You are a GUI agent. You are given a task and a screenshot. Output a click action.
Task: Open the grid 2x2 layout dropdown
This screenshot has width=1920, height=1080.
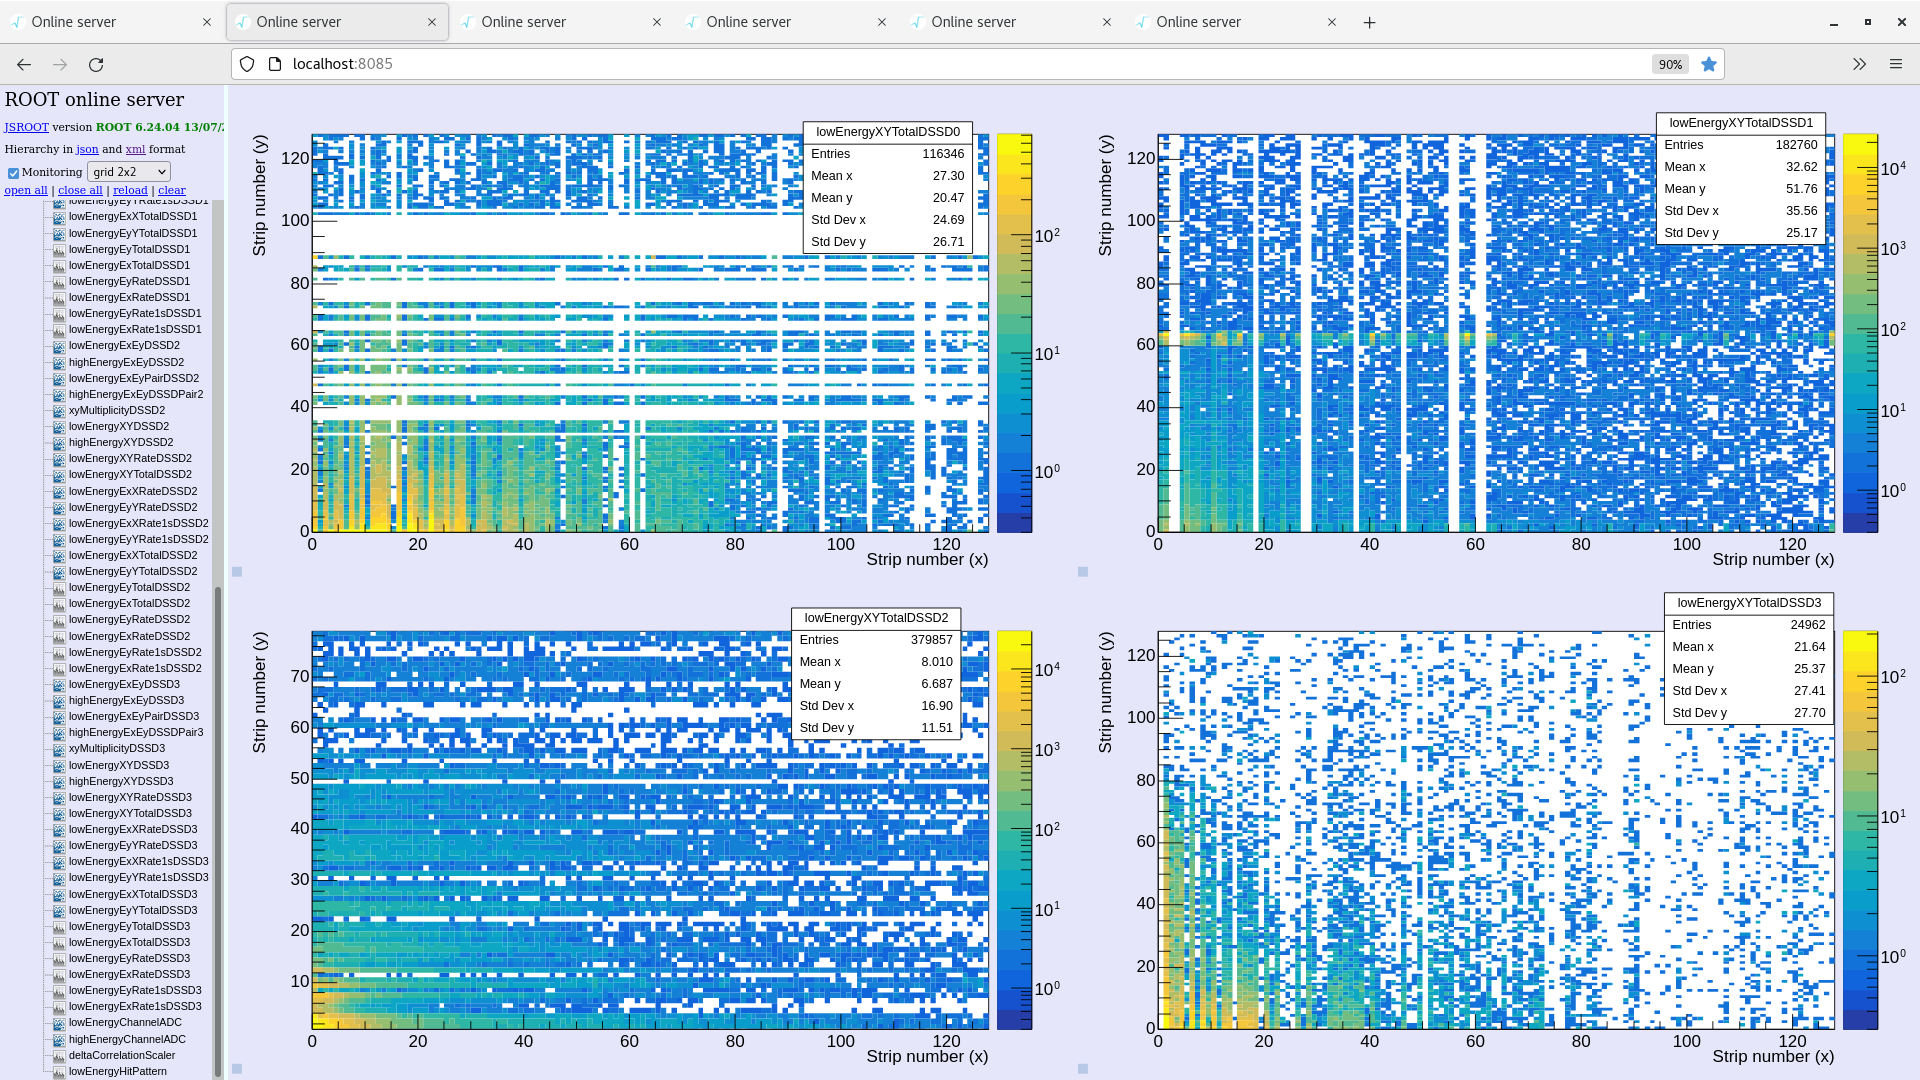tap(129, 172)
